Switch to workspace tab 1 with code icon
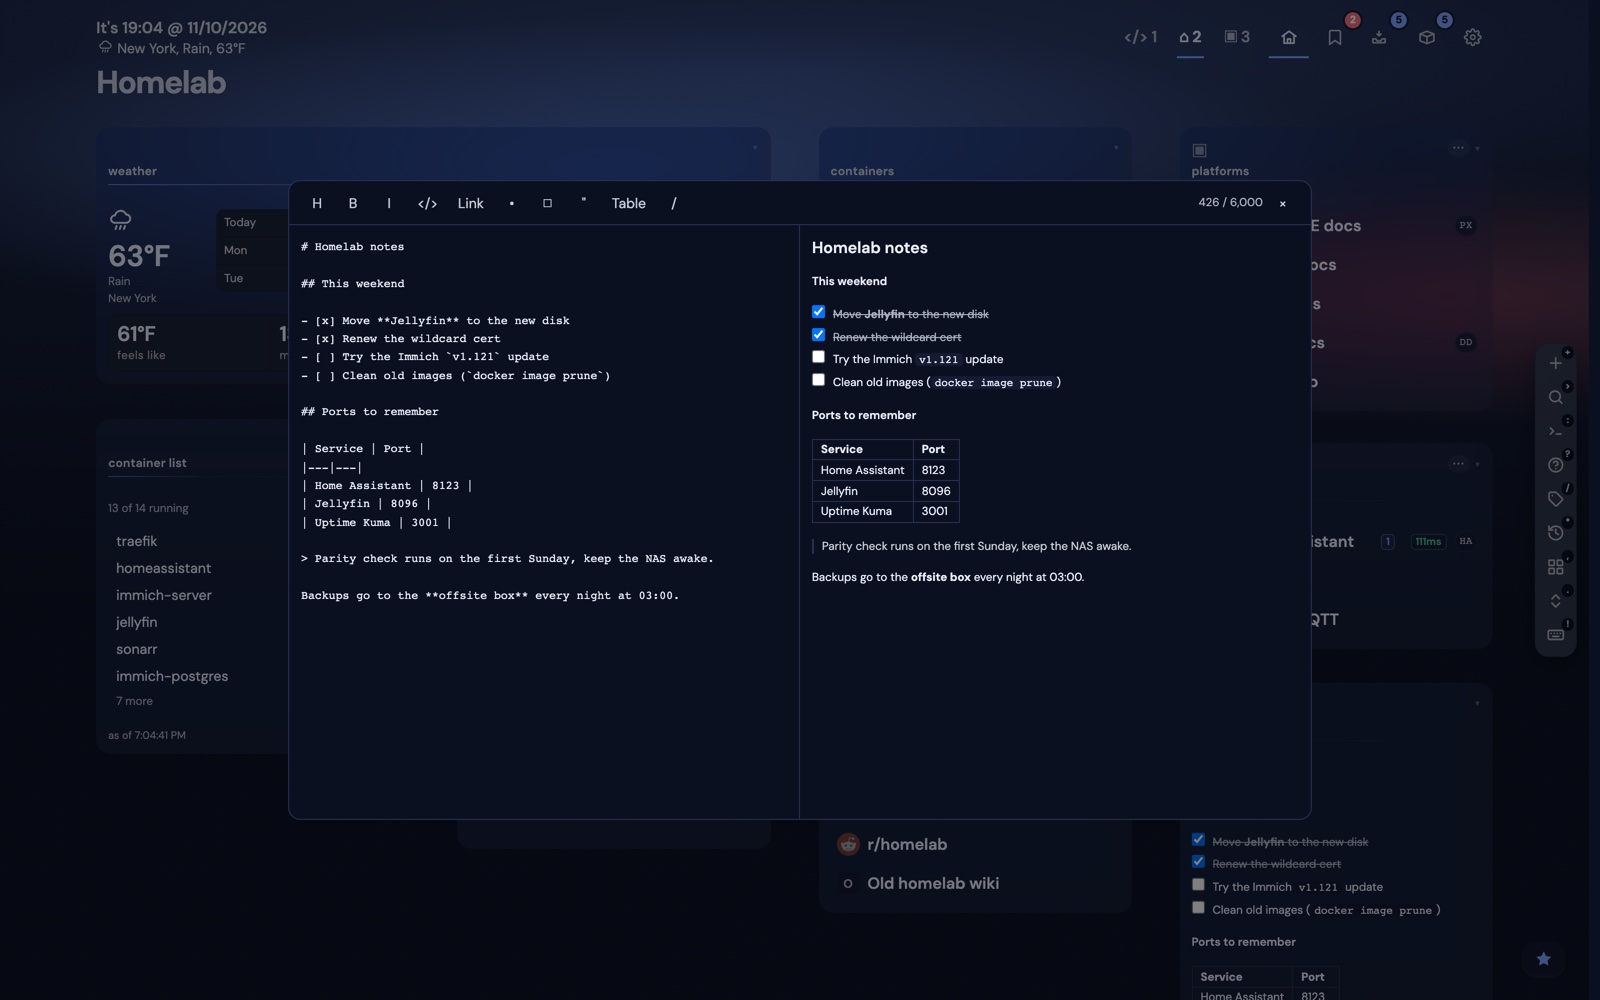1600x1000 pixels. pos(1141,37)
